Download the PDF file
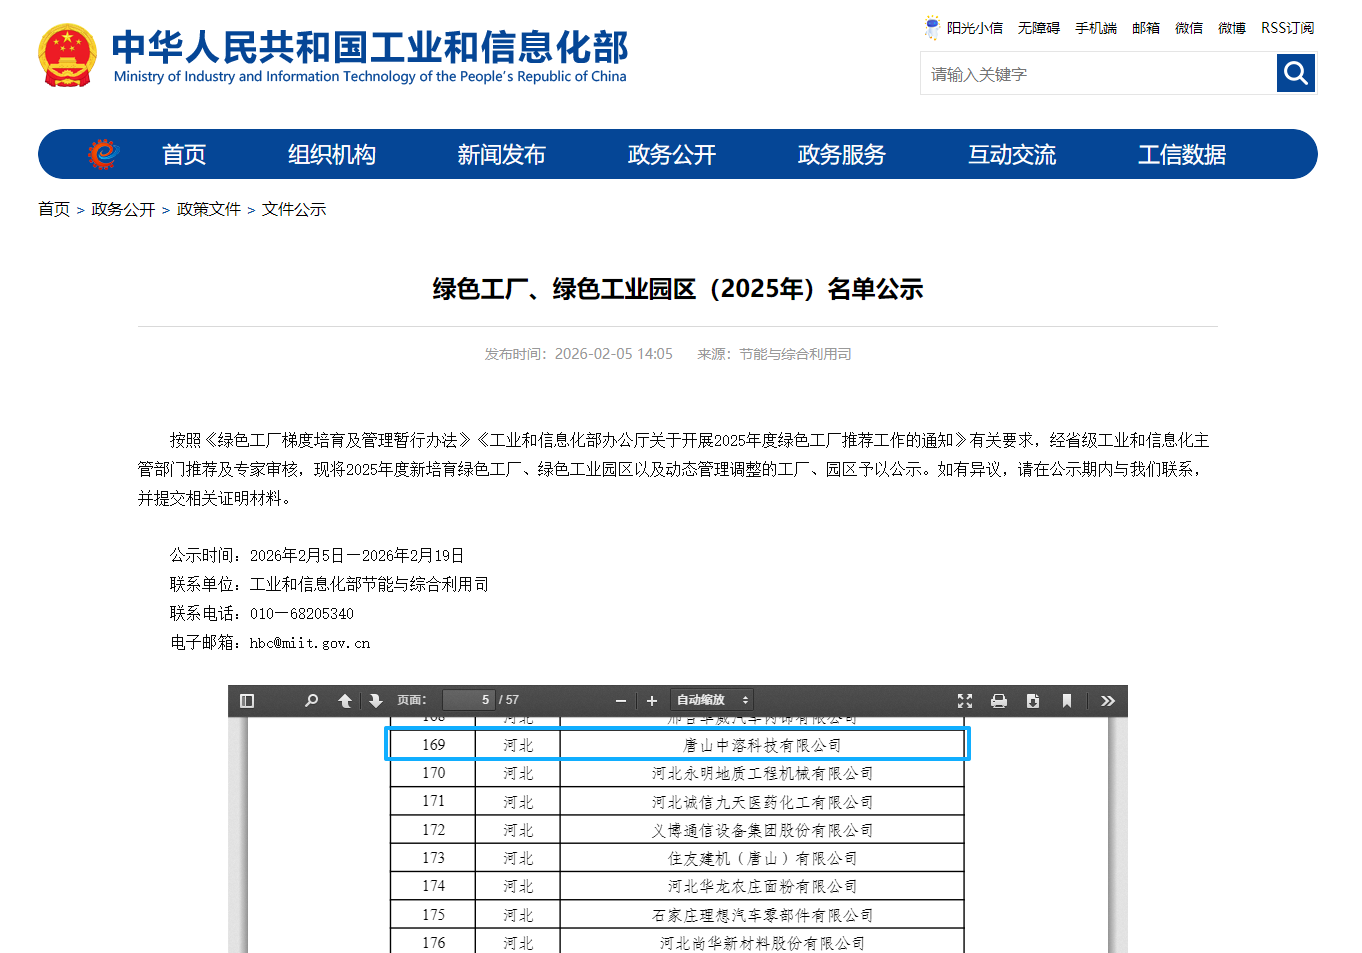 [1033, 701]
